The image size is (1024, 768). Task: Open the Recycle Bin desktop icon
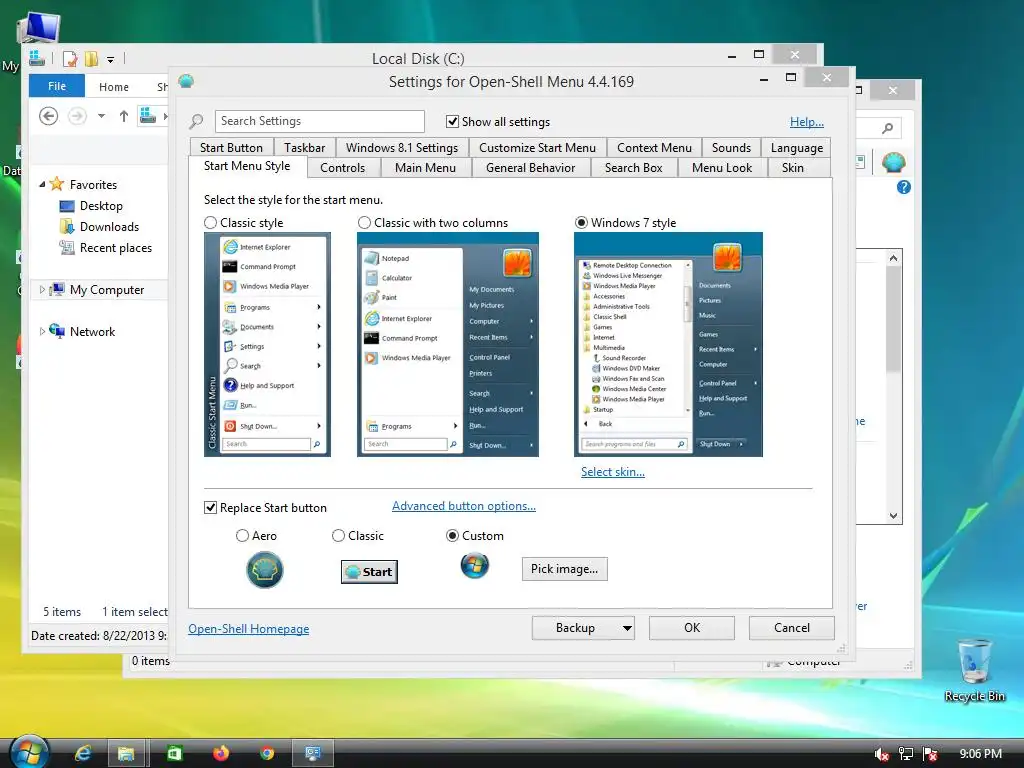click(974, 670)
